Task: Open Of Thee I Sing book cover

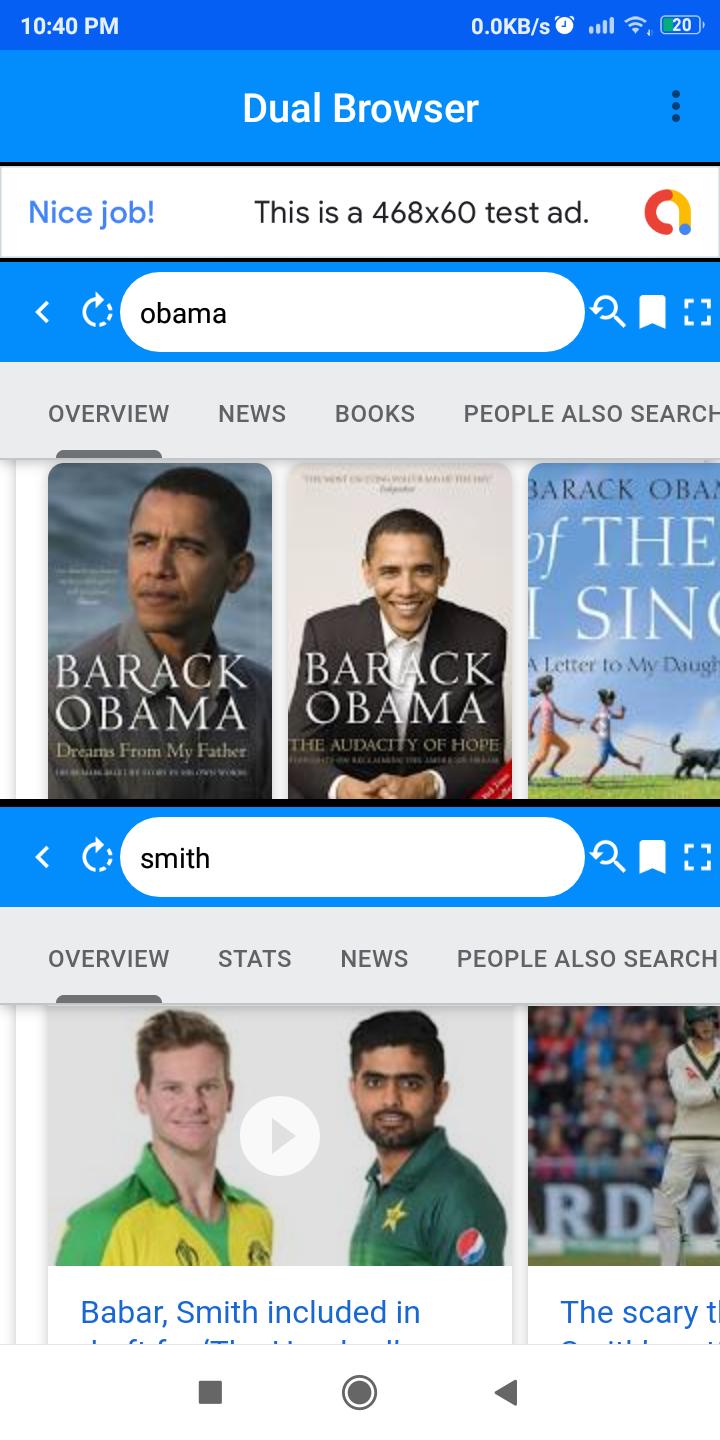Action: (x=624, y=630)
